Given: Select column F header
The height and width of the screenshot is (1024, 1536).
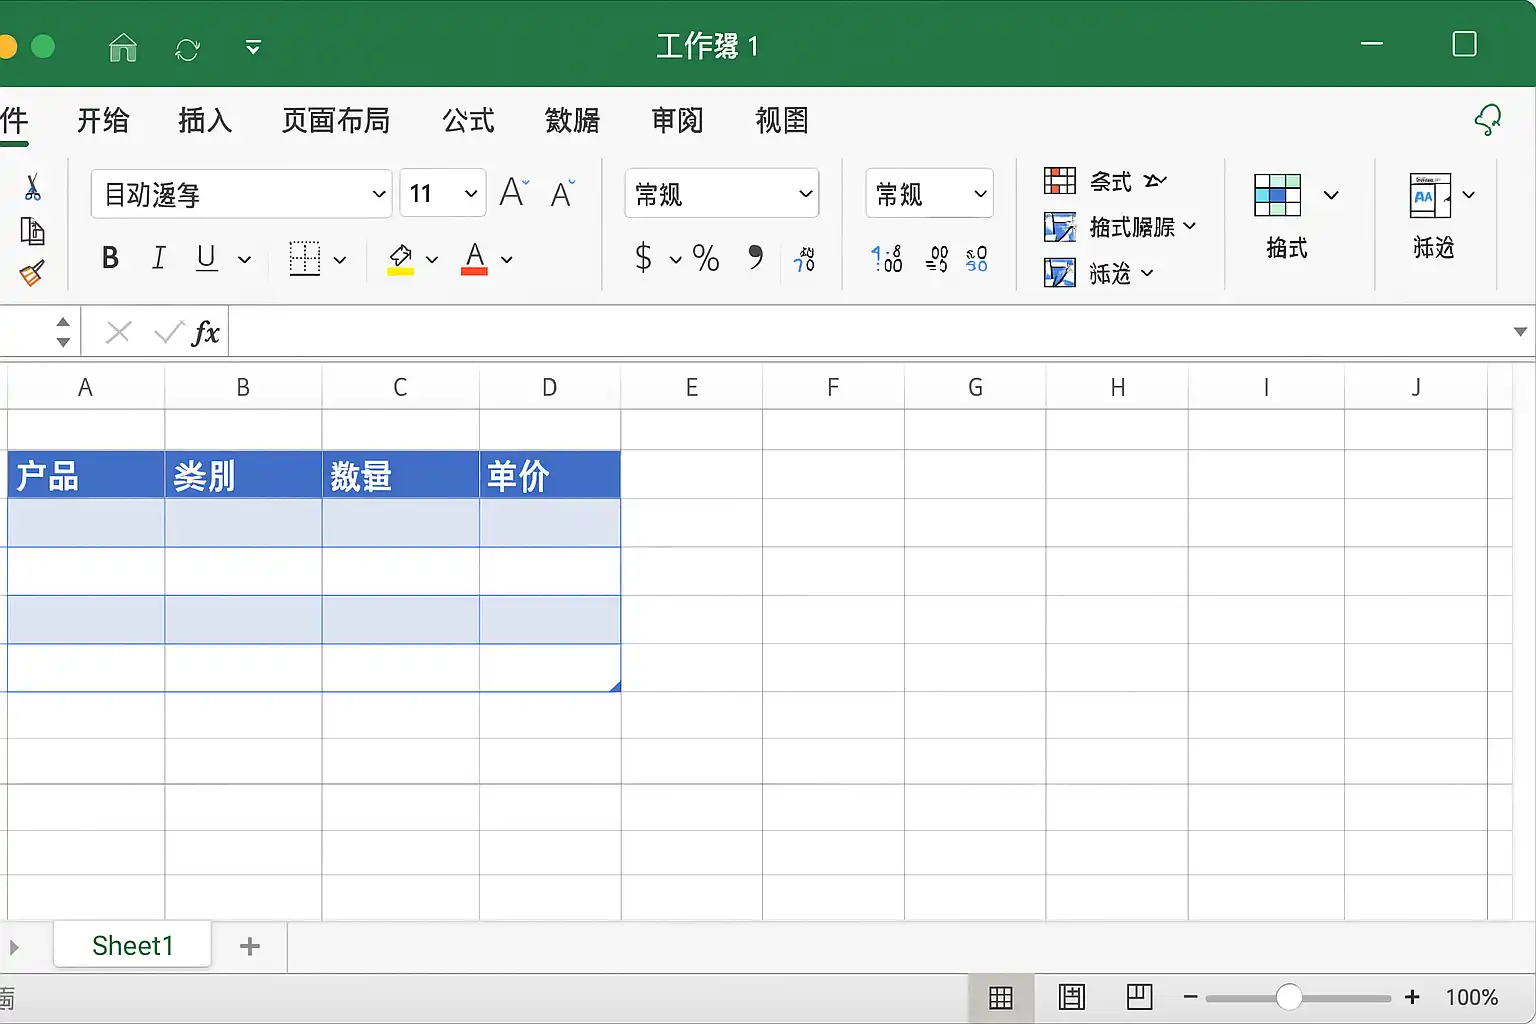Looking at the screenshot, I should coord(833,387).
